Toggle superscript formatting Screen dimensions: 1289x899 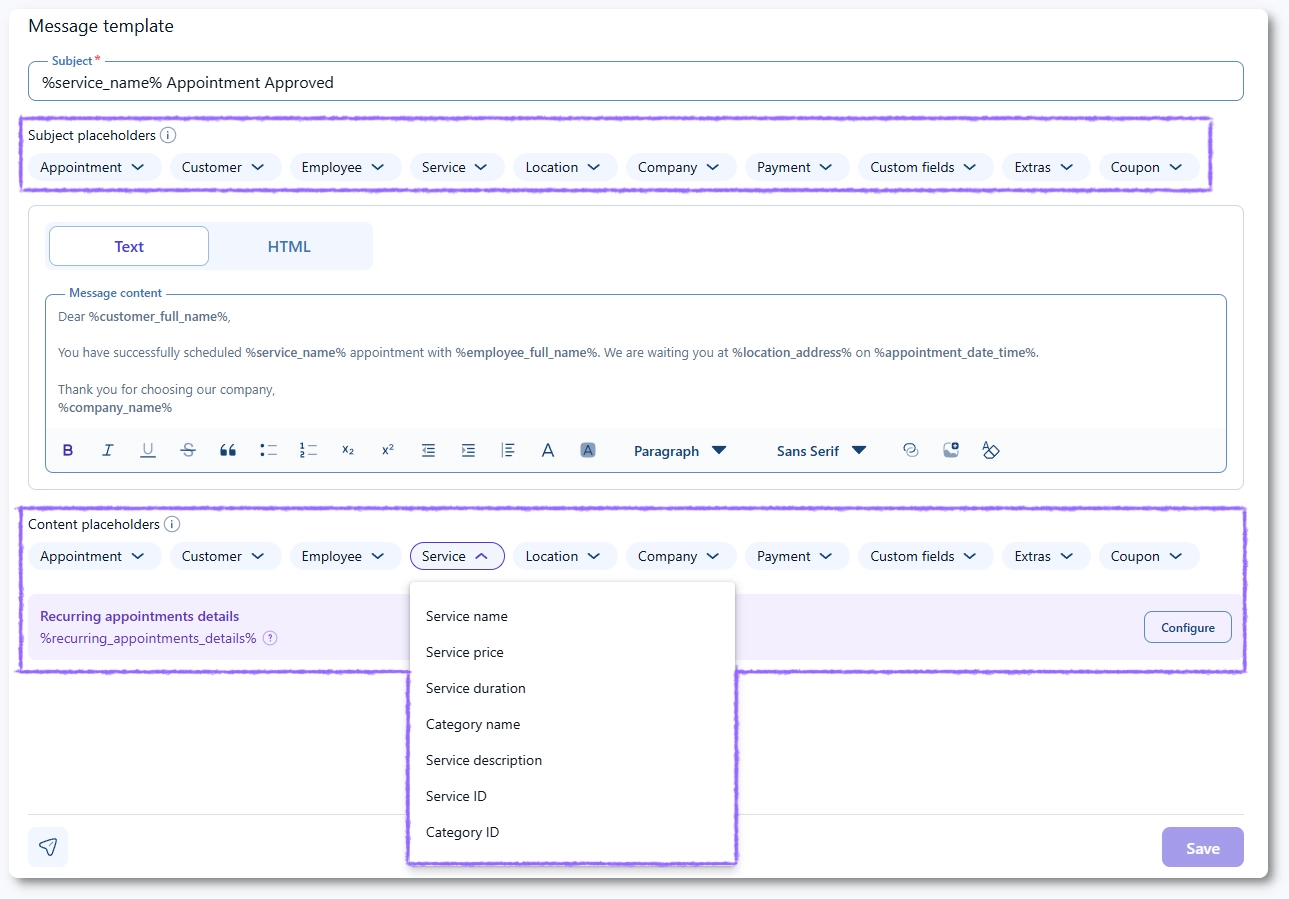coord(388,451)
